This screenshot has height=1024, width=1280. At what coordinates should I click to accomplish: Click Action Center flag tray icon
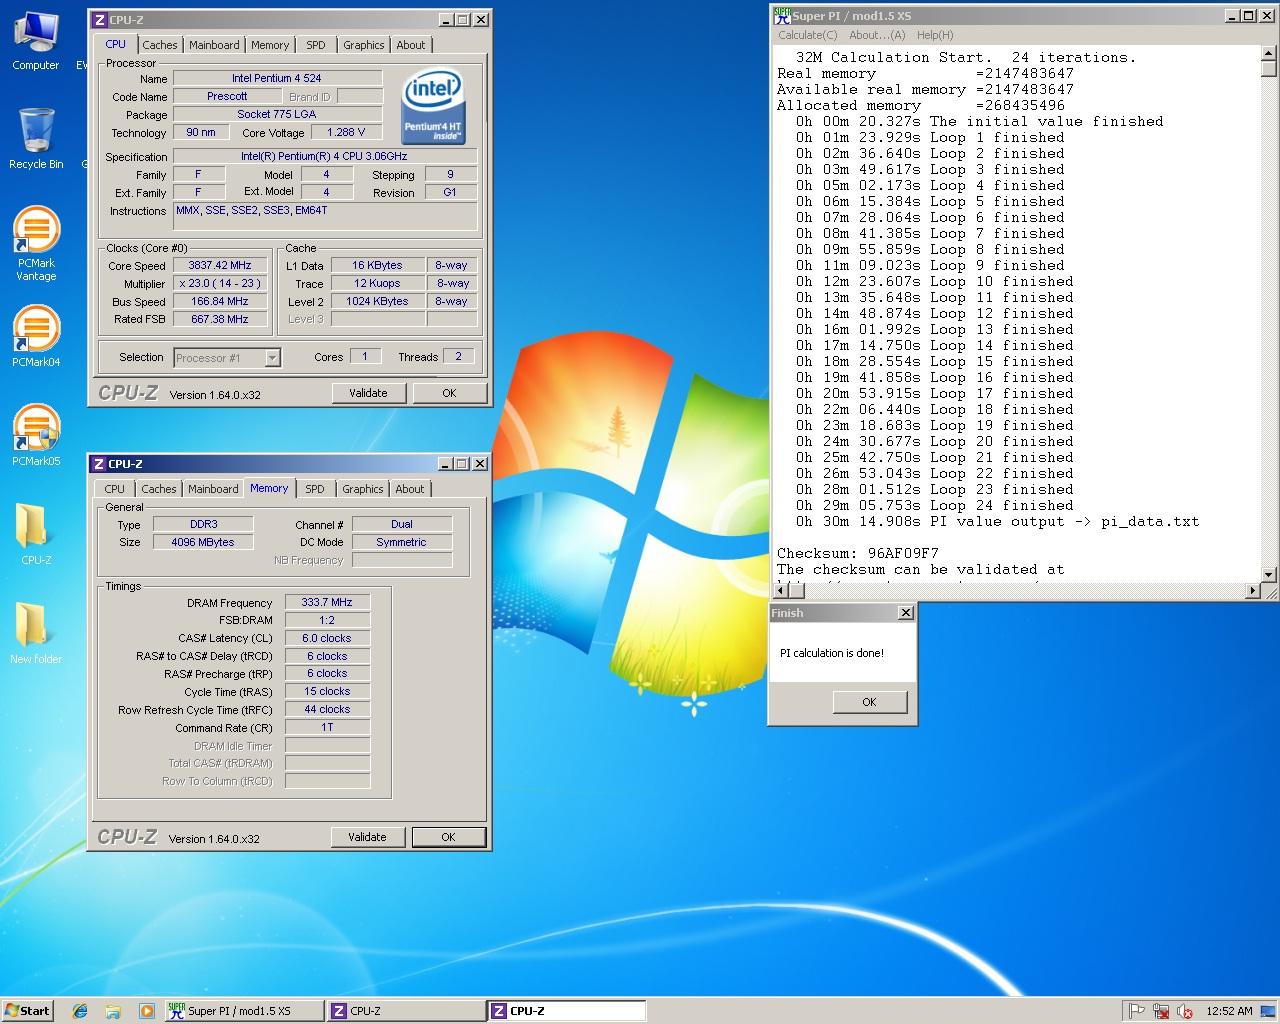tap(1137, 1011)
